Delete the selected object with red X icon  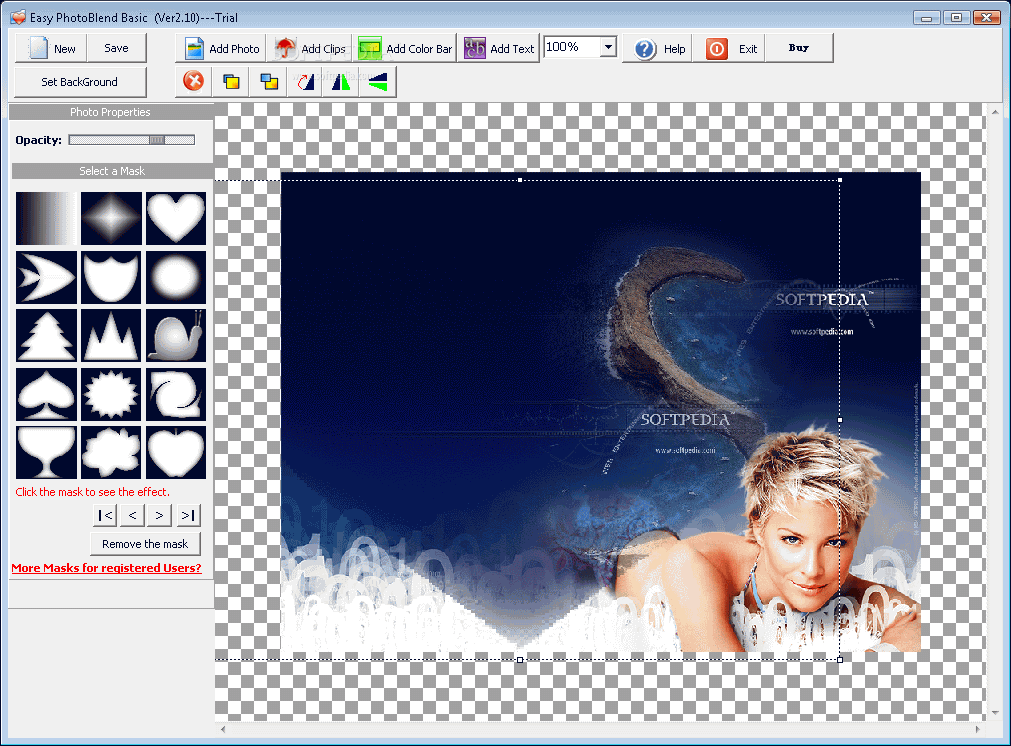(x=193, y=81)
